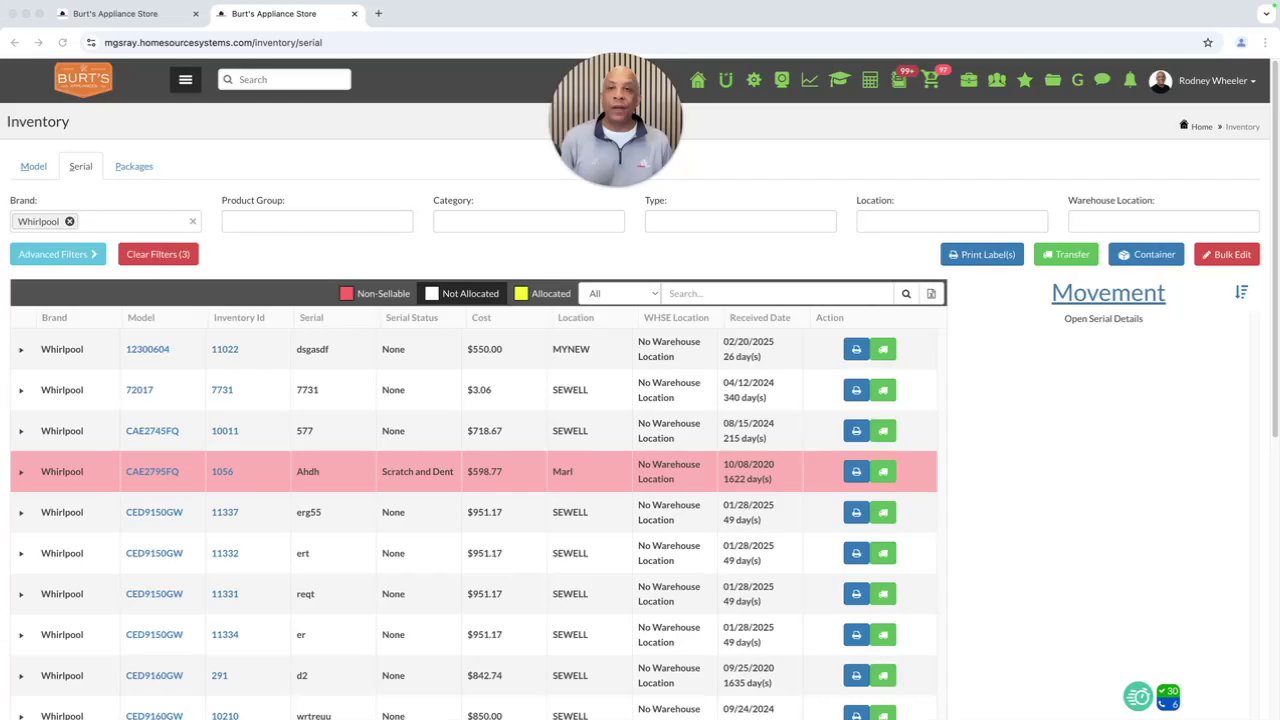Select the Serial tab
Screen dimensions: 1280x720
[81, 166]
